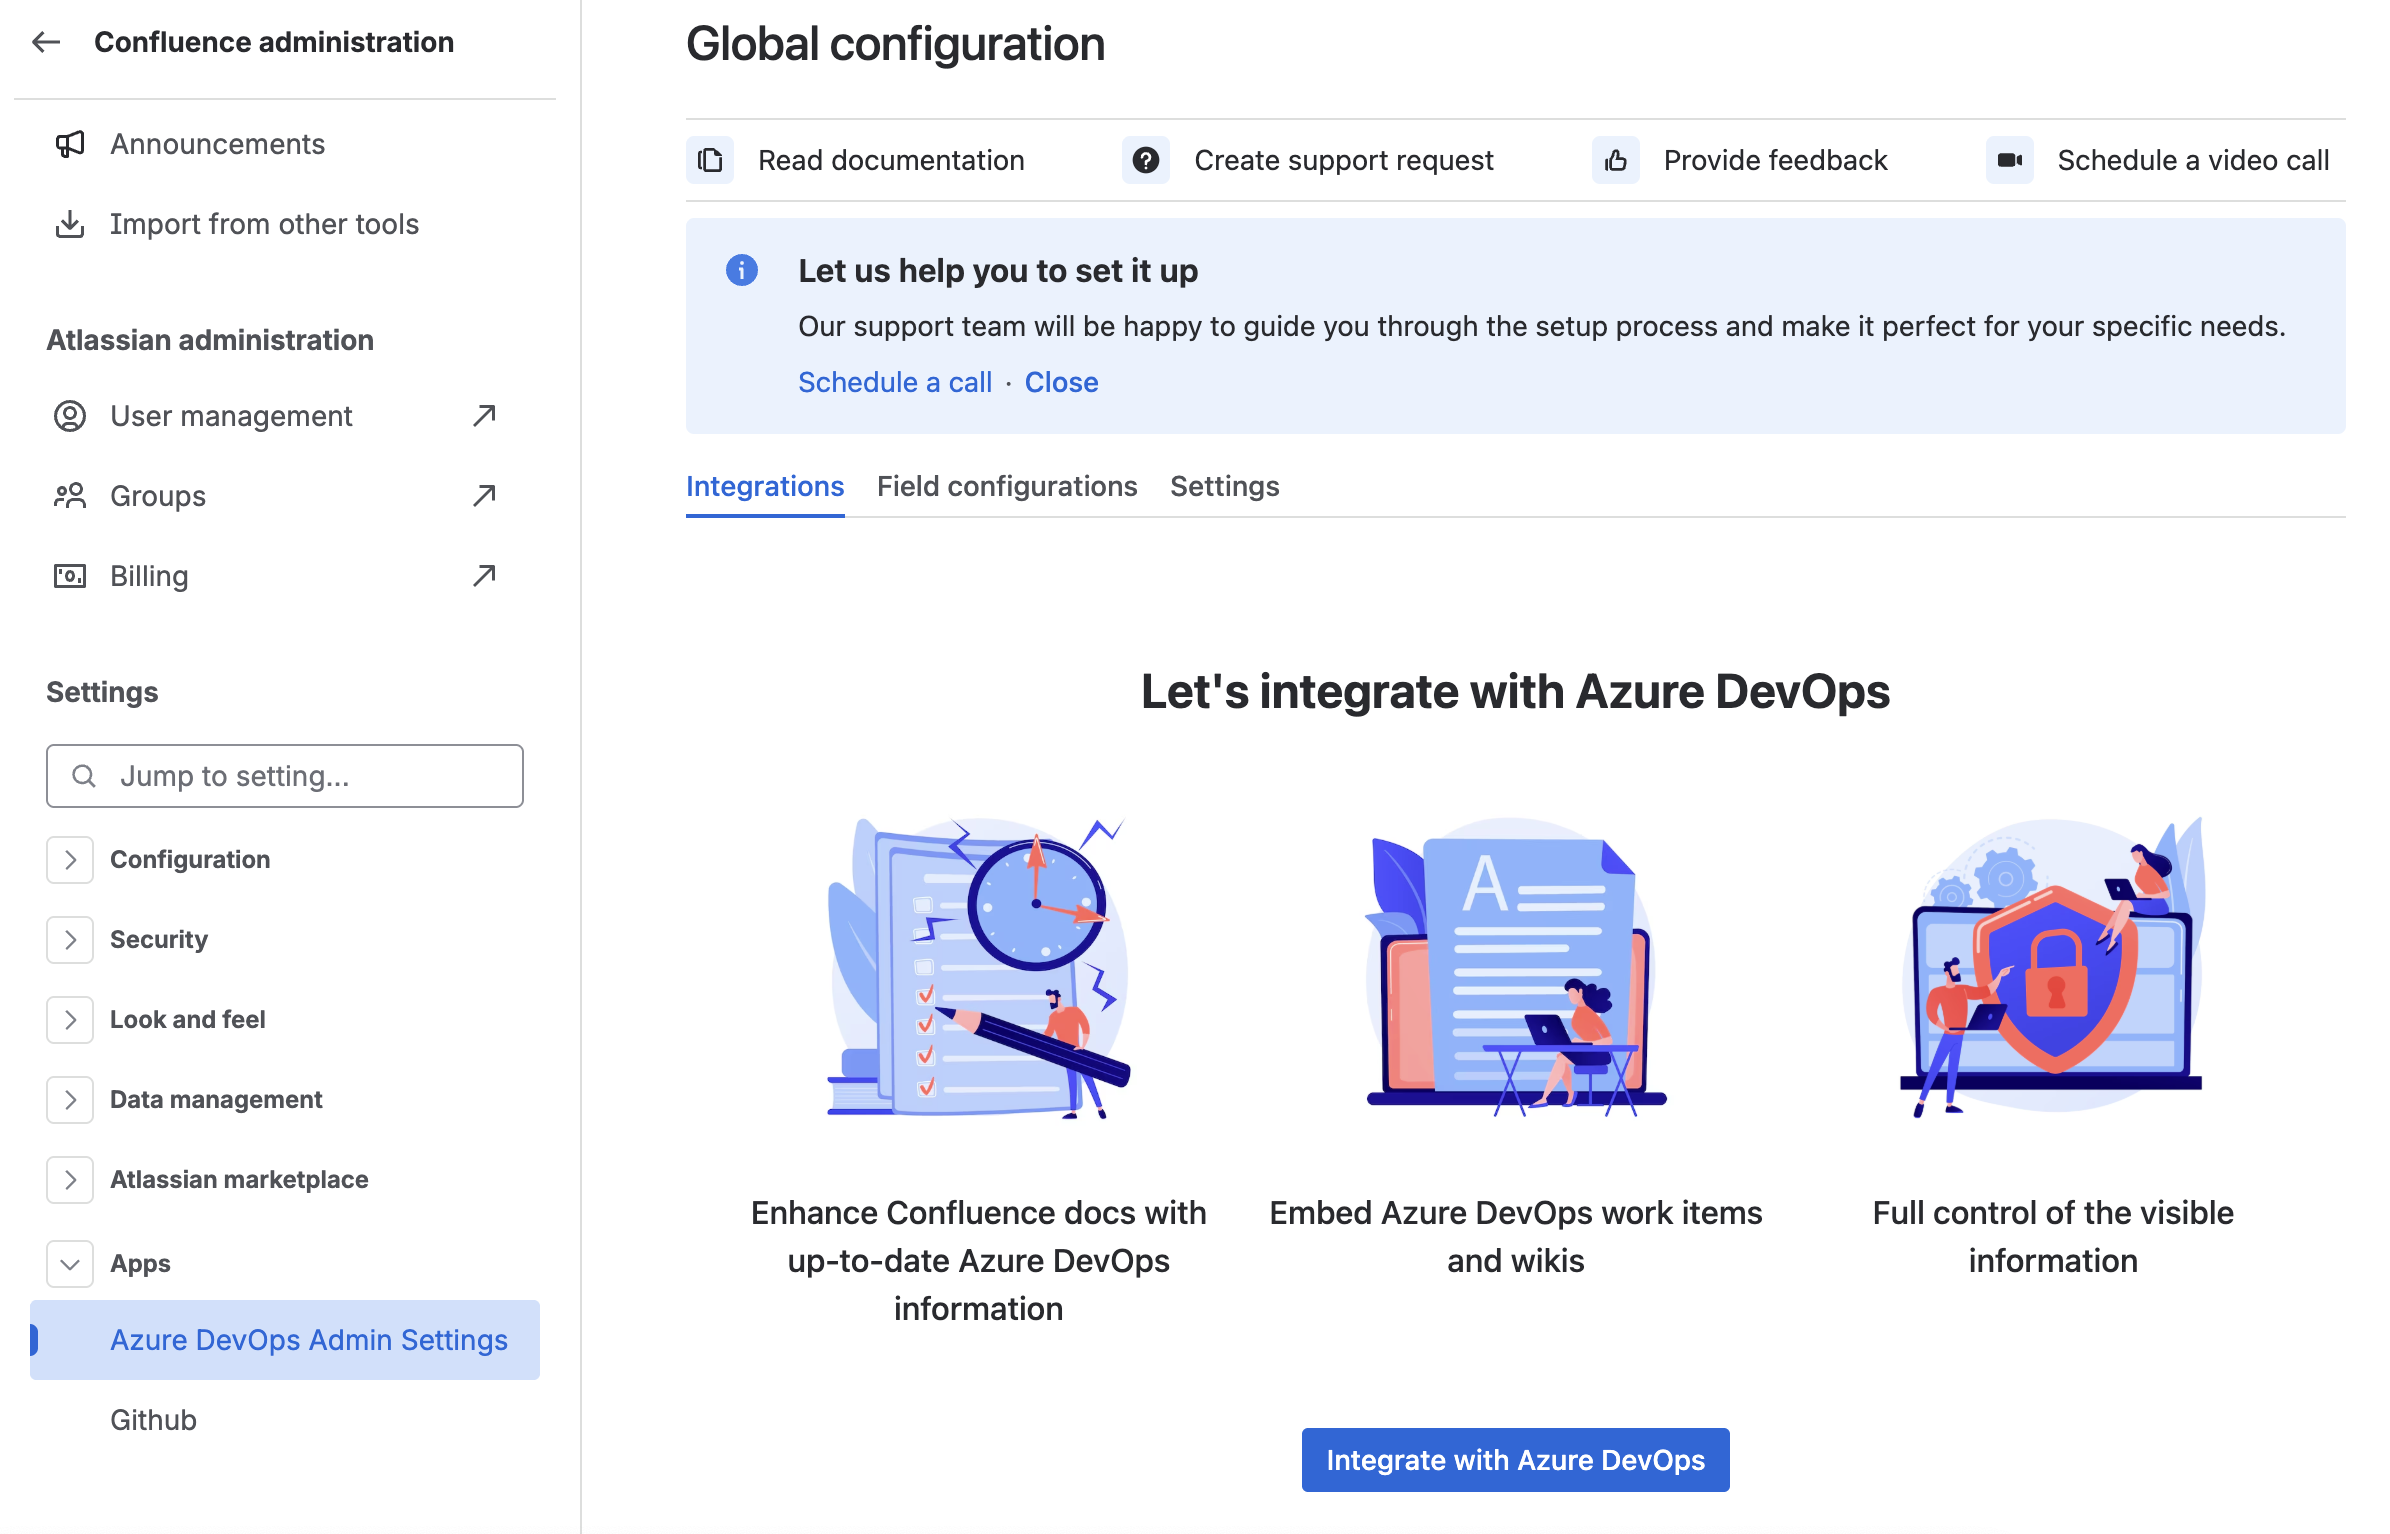Open Groups external link arrow
Image resolution: width=2390 pixels, height=1534 pixels.
coord(484,495)
